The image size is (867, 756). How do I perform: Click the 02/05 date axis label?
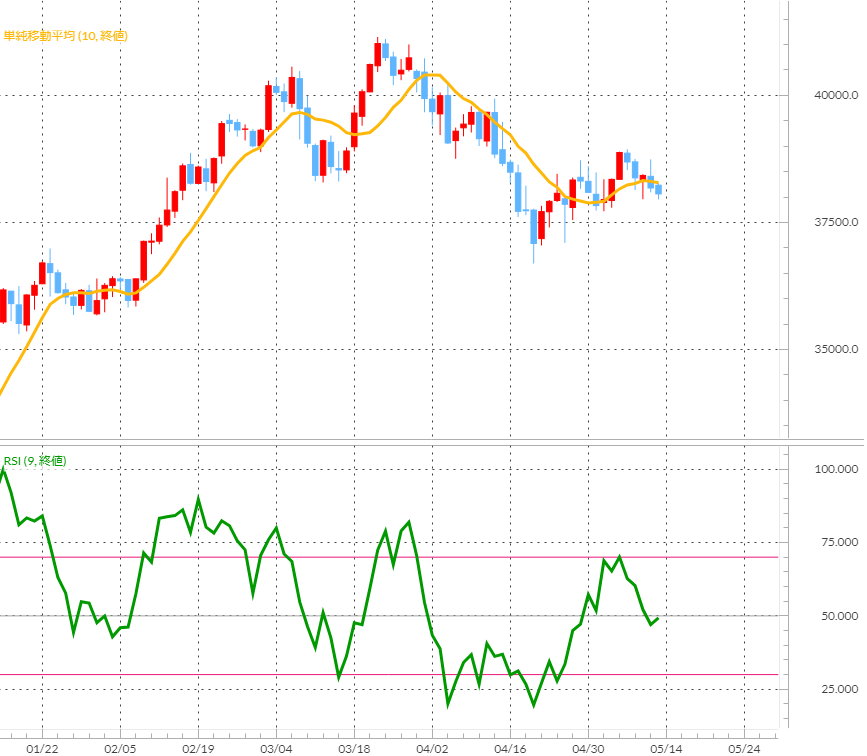point(120,749)
